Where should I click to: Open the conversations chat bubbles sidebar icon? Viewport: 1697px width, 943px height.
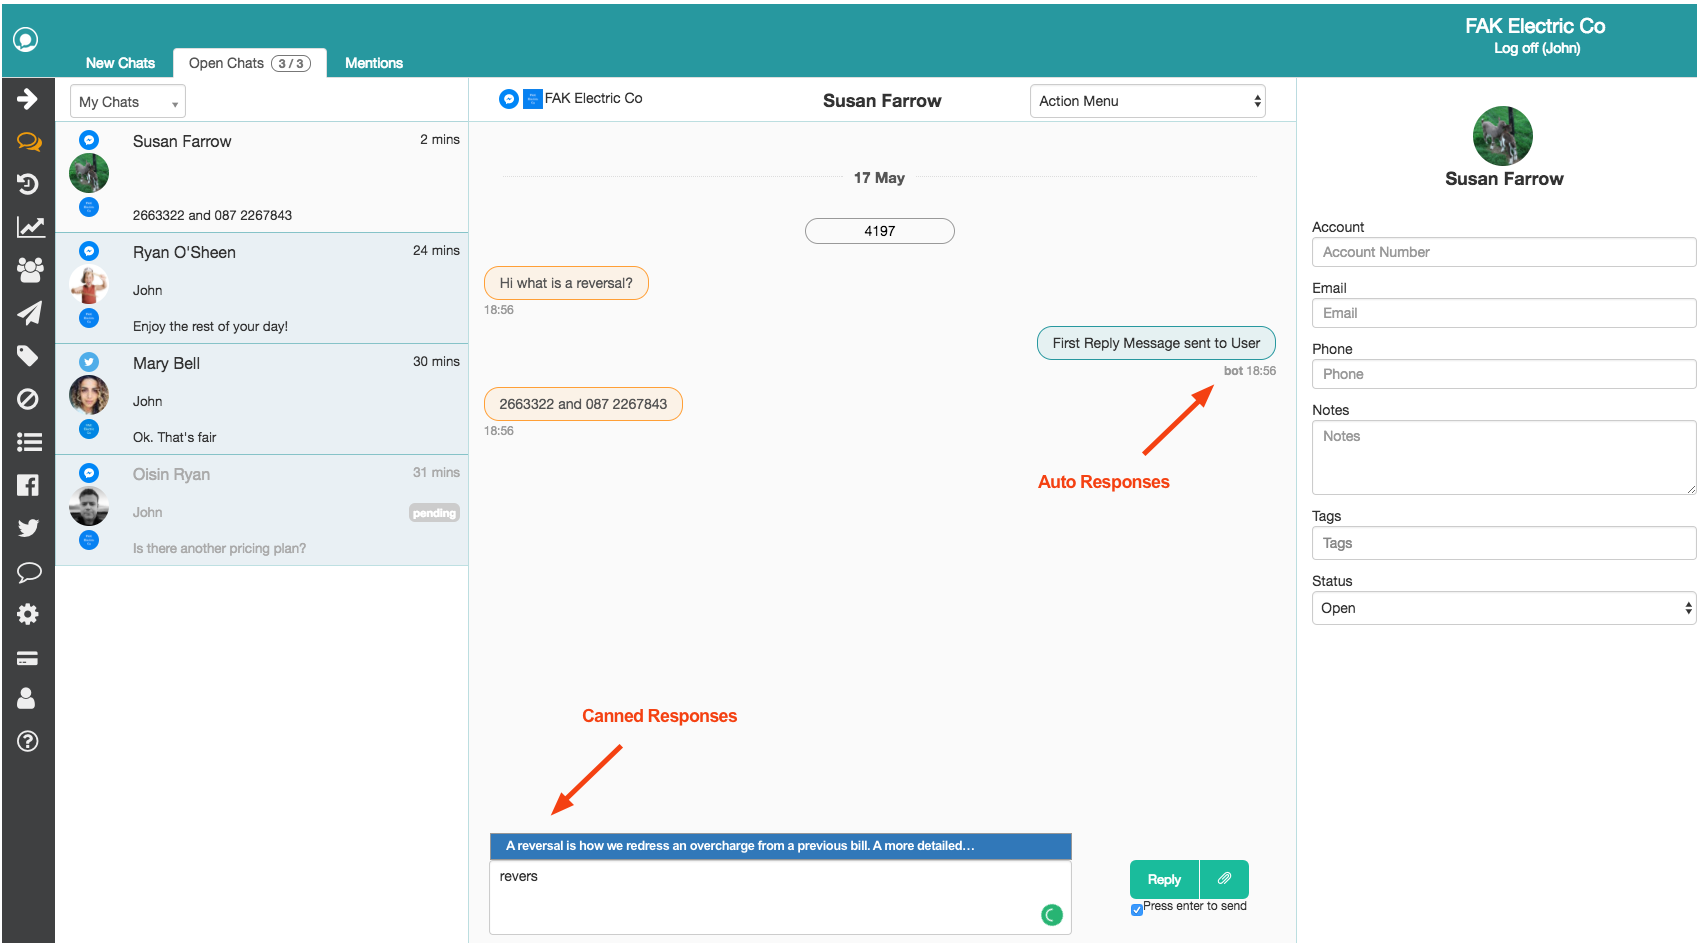pos(29,142)
